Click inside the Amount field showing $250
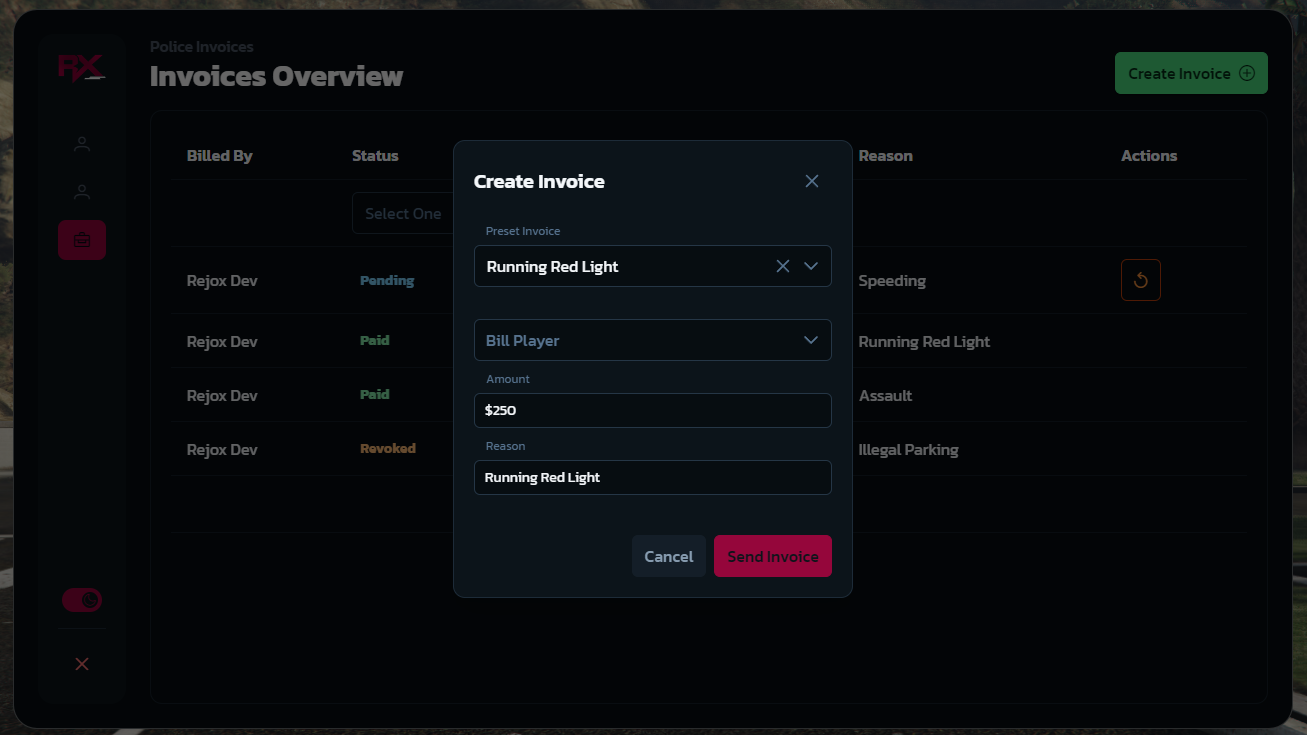1307x735 pixels. pyautogui.click(x=652, y=410)
